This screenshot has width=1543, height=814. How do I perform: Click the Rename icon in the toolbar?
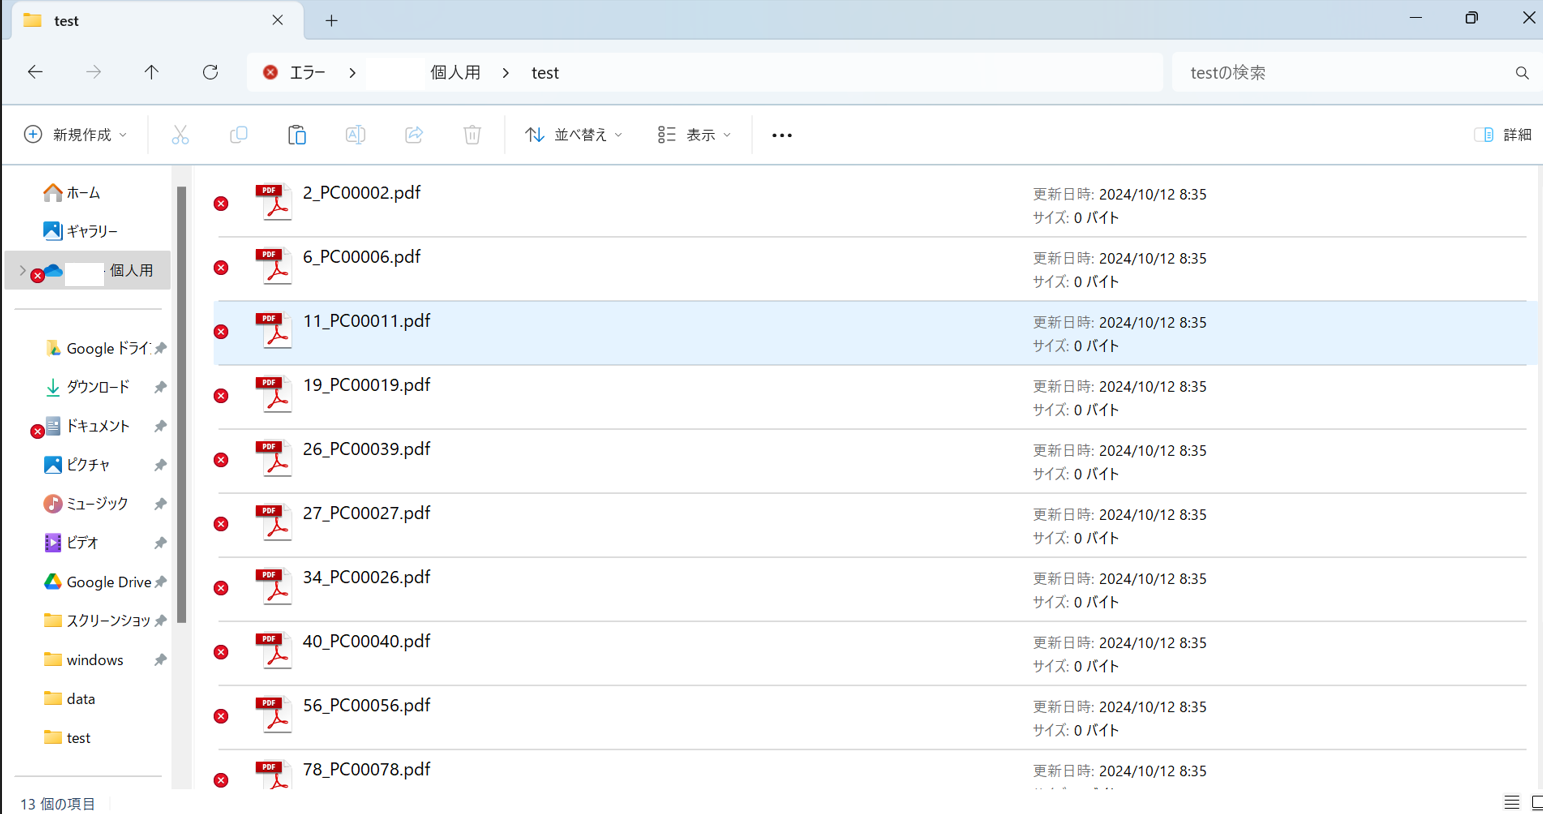click(x=355, y=135)
